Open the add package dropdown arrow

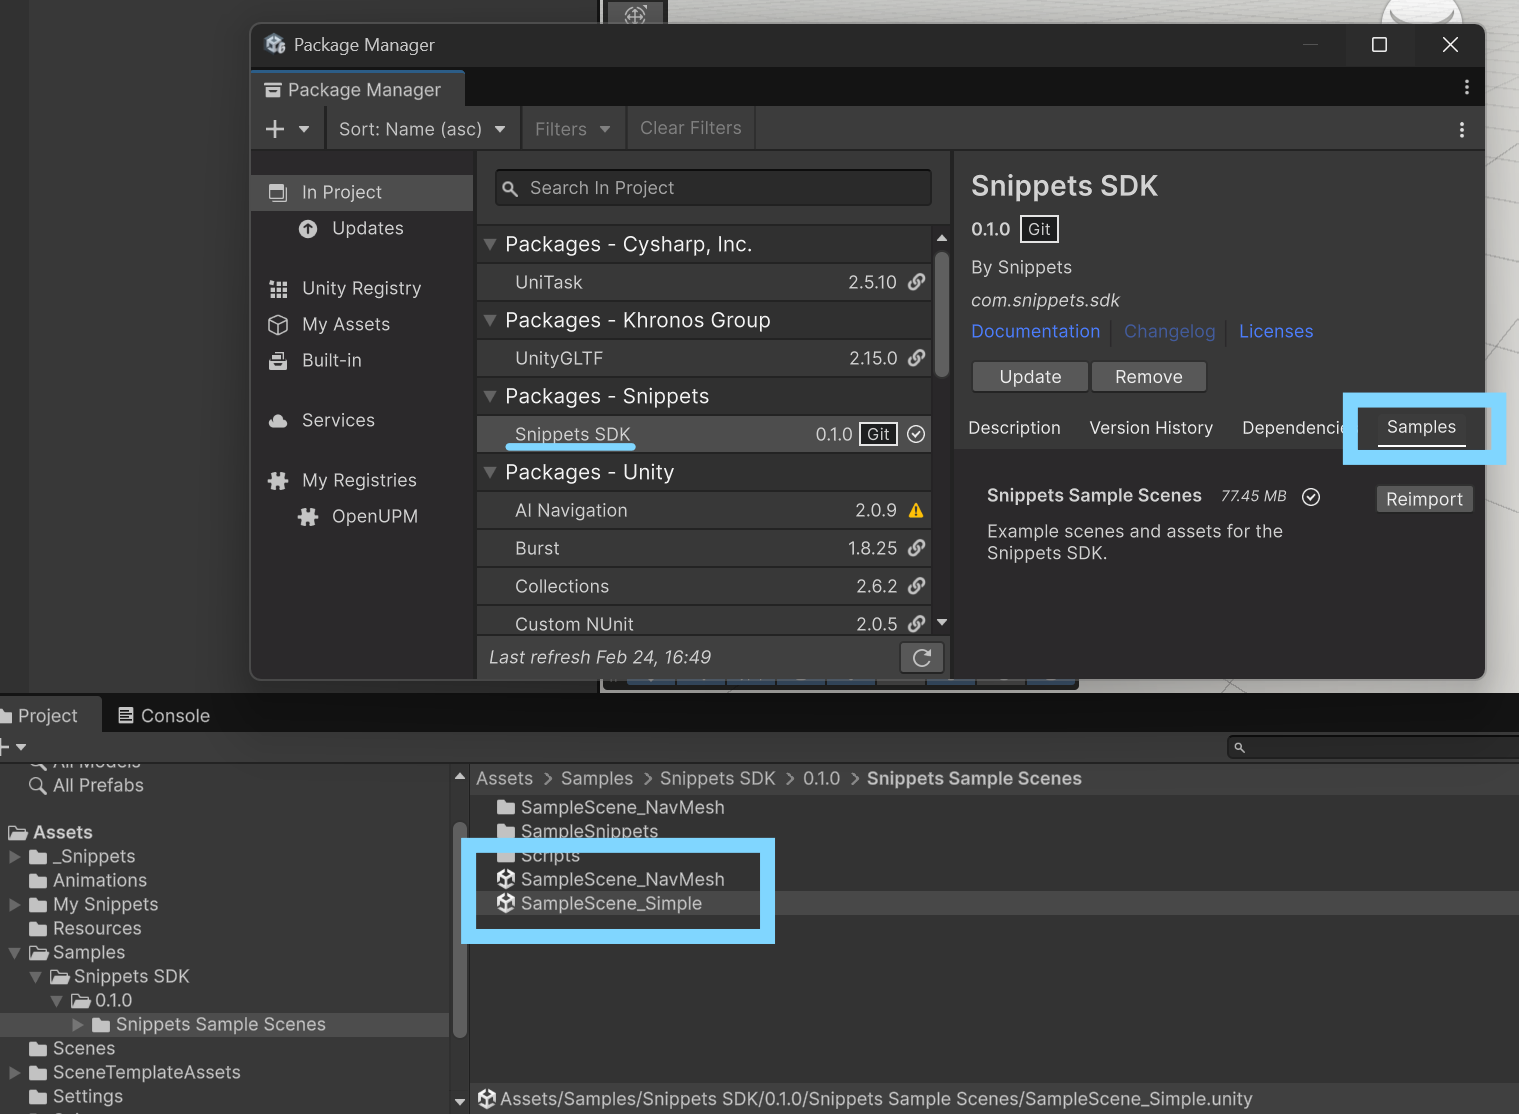304,129
